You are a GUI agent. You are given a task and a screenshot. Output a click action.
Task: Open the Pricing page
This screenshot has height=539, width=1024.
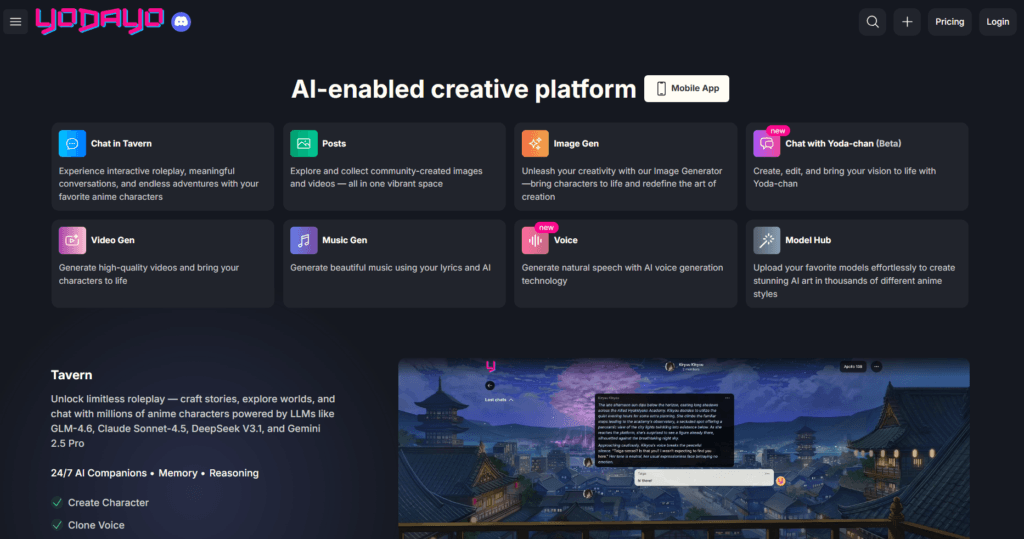tap(950, 22)
